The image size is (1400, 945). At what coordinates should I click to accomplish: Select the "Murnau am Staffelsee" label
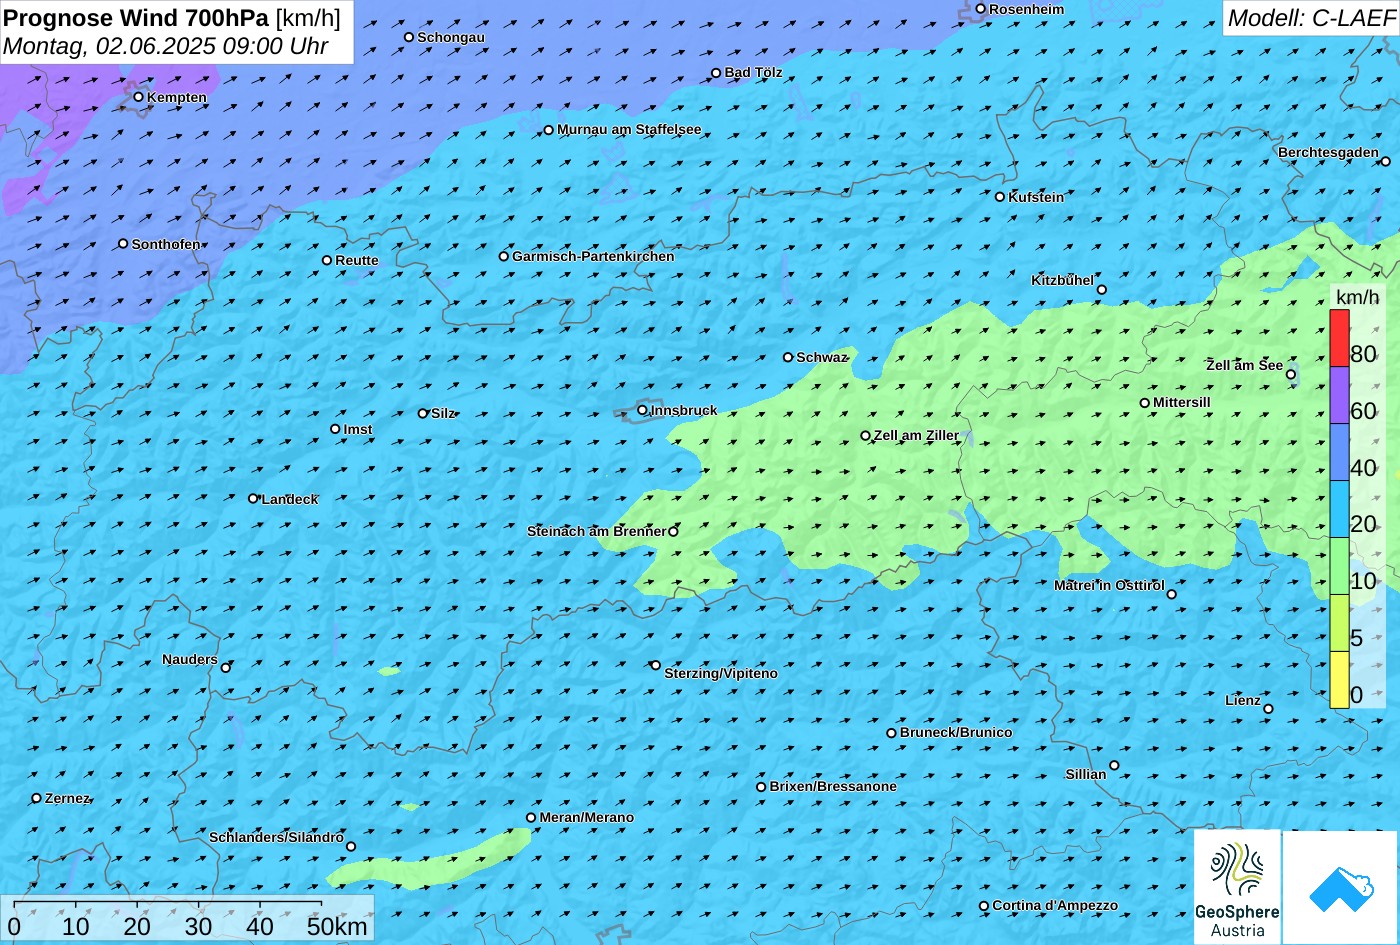click(629, 130)
